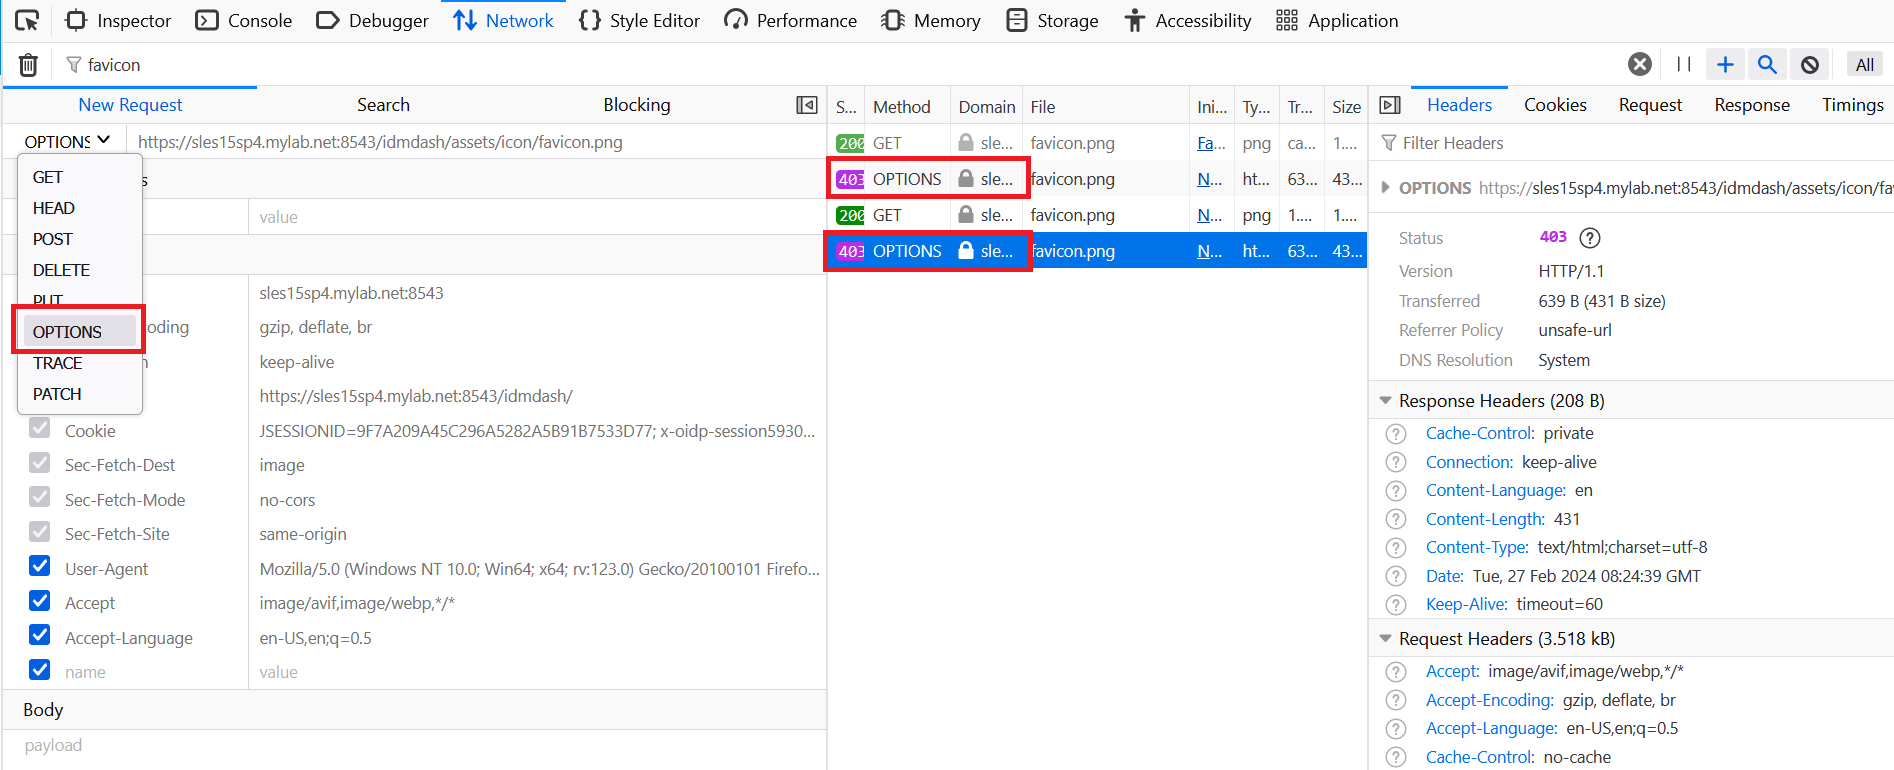1894x770 pixels.
Task: Toggle the details pane icon beside Headers
Action: 1389,105
